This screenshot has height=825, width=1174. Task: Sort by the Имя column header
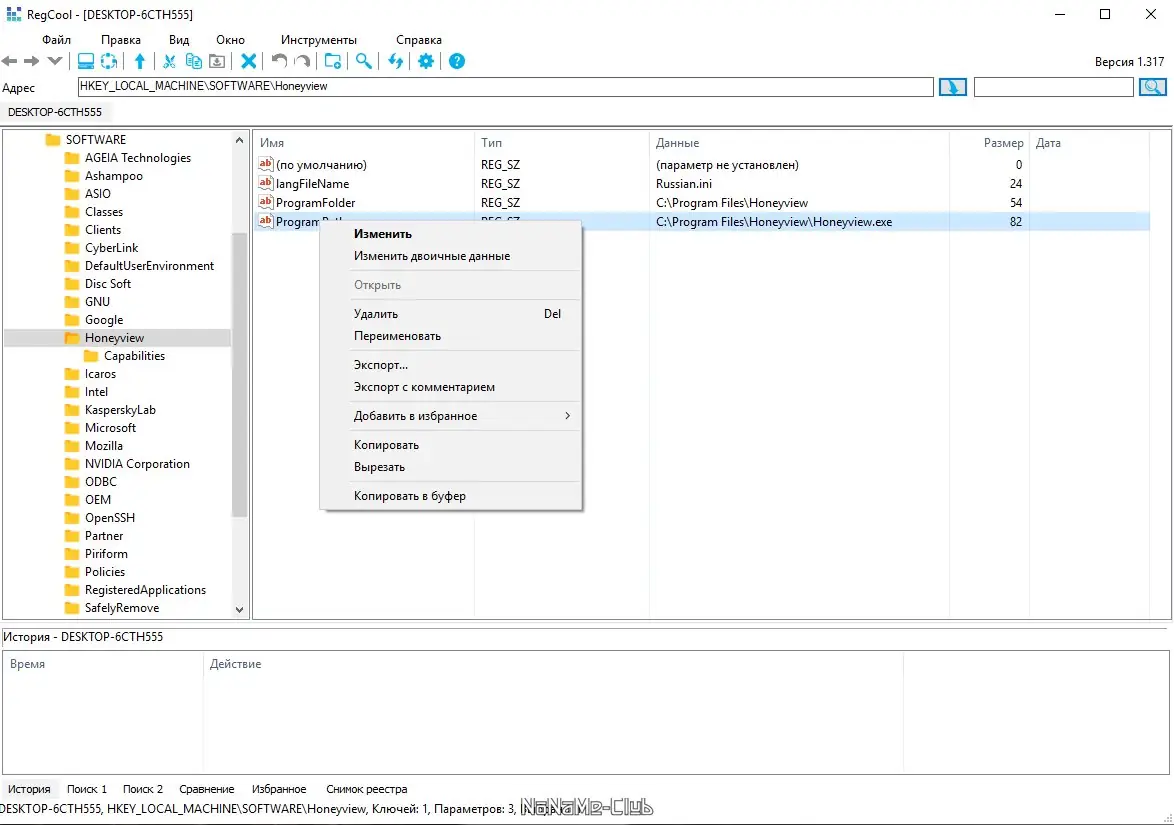[x=364, y=142]
